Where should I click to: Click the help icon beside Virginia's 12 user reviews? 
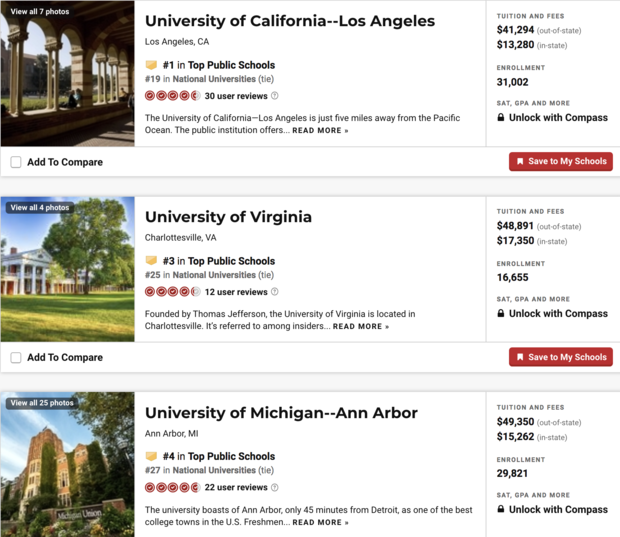click(275, 292)
